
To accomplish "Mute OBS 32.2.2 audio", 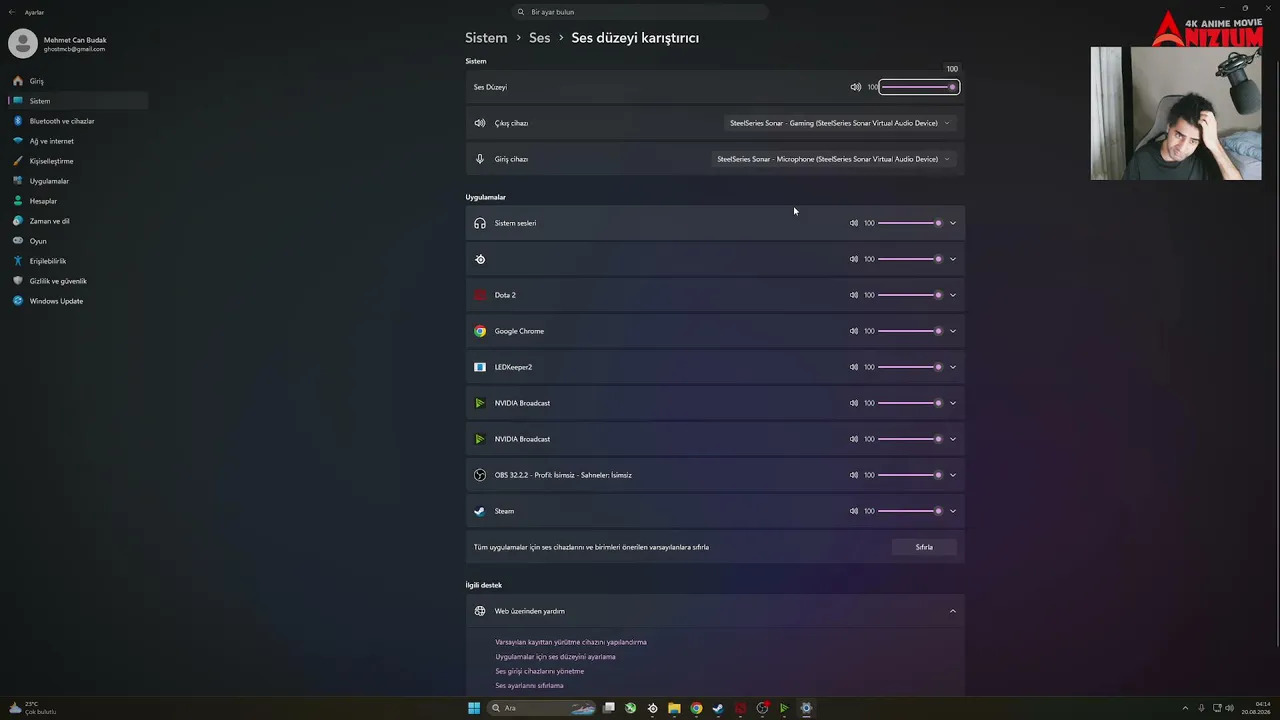I will (x=854, y=475).
